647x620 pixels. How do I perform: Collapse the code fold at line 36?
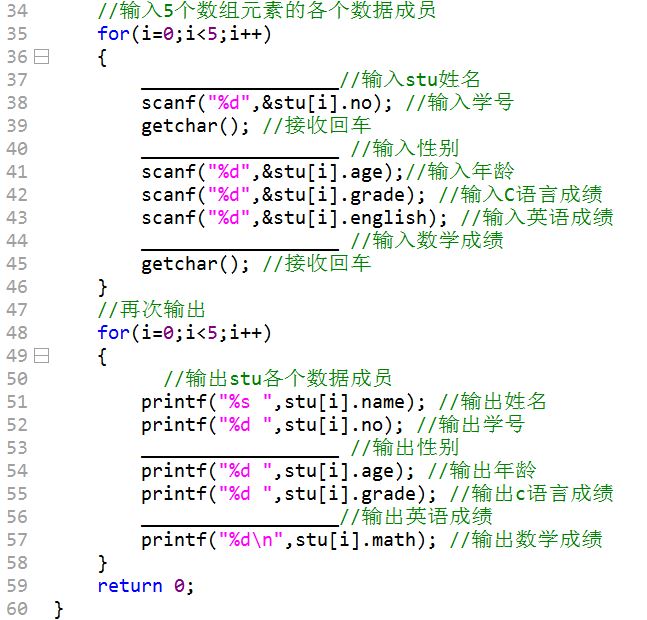[41, 57]
